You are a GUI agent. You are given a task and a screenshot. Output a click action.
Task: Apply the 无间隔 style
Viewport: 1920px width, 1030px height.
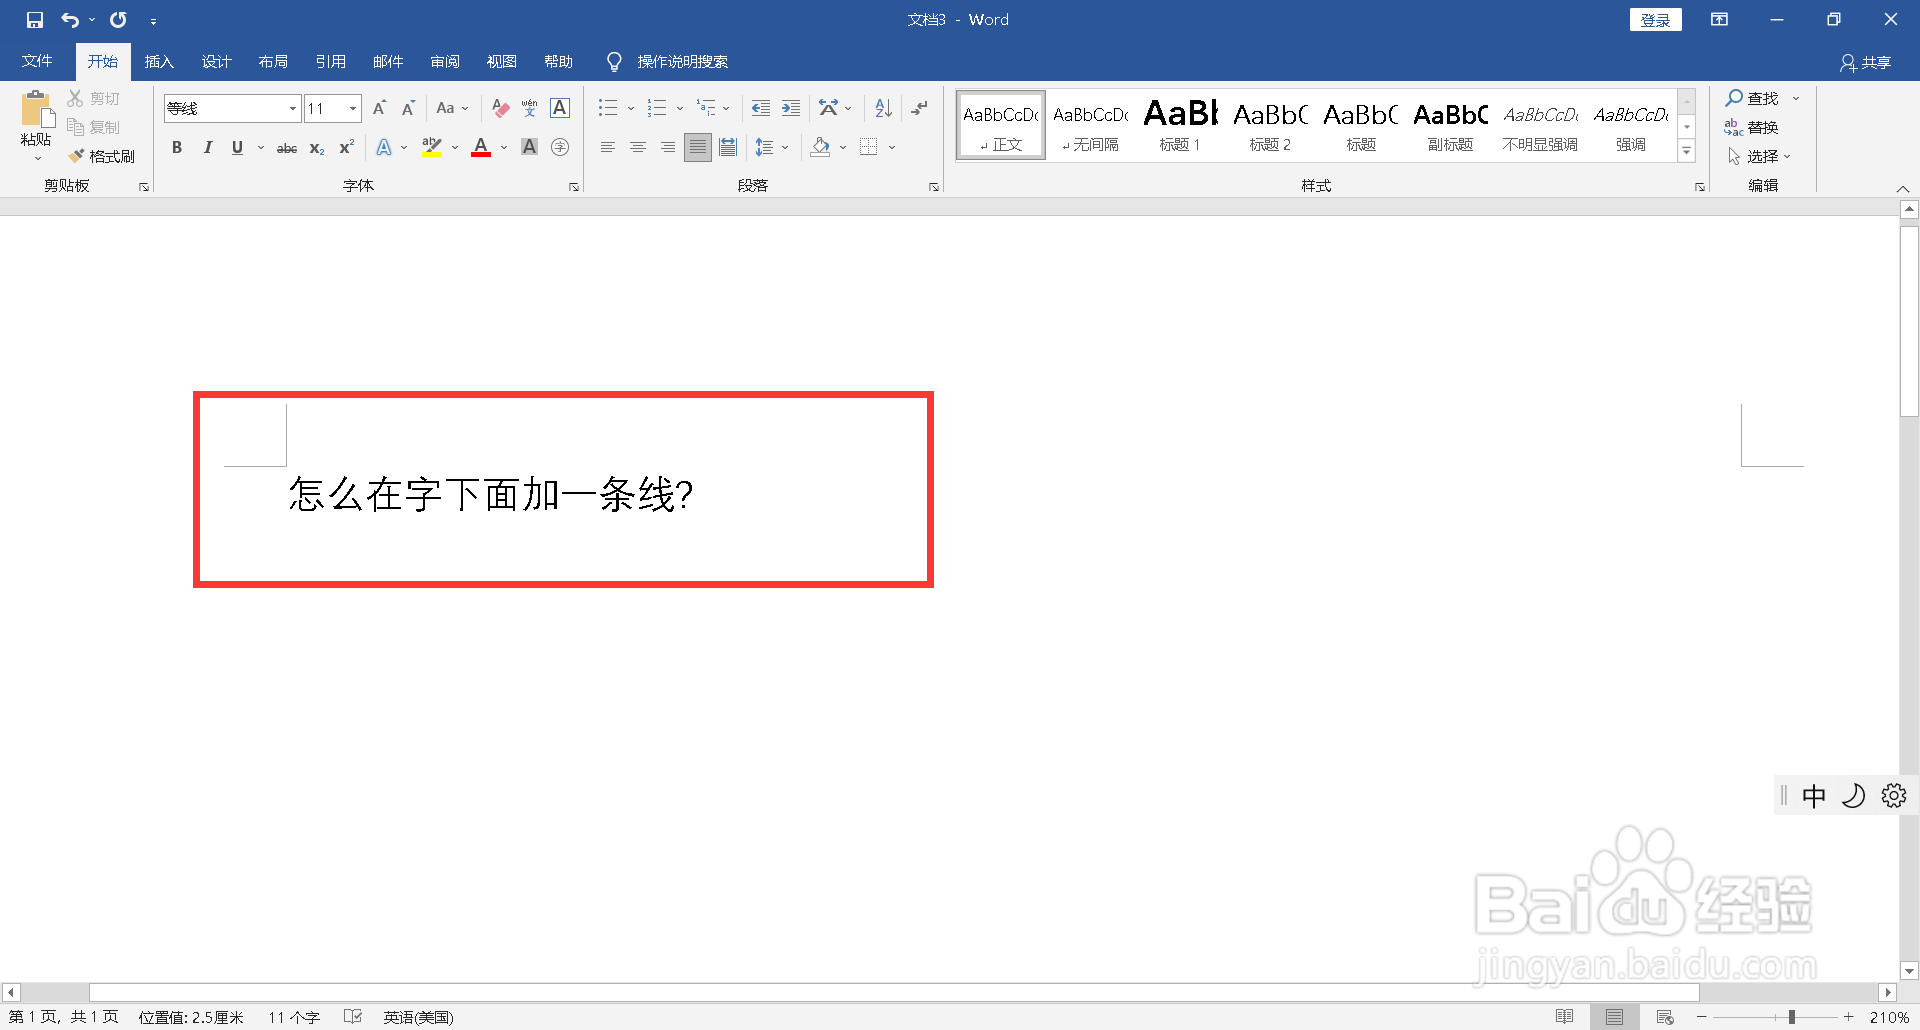(1090, 126)
